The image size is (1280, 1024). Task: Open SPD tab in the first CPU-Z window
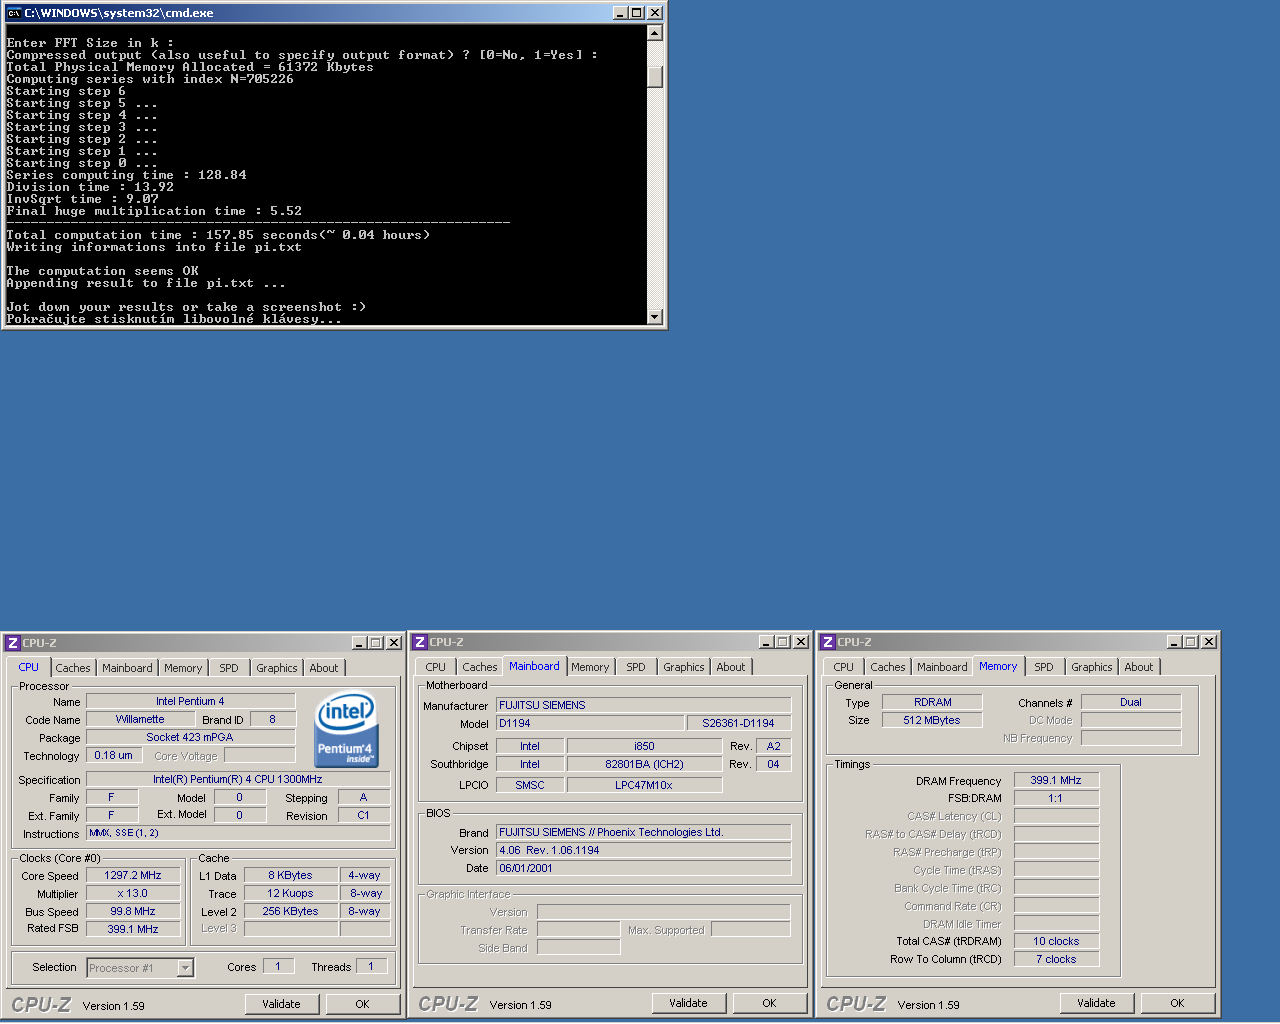(x=229, y=668)
